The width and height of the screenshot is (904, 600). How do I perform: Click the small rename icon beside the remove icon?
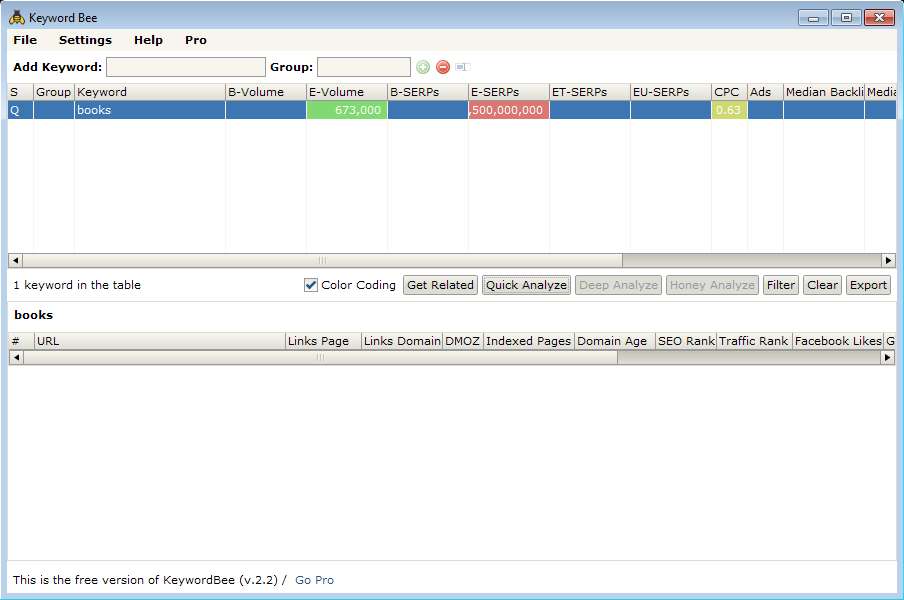click(x=462, y=67)
